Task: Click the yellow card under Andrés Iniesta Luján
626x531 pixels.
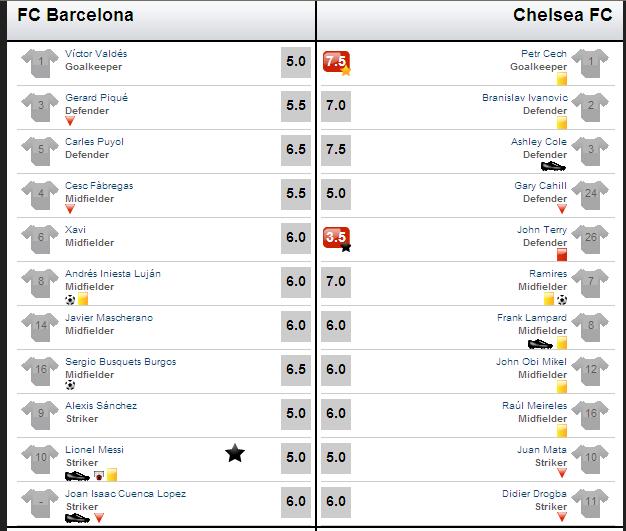Action: click(x=83, y=299)
